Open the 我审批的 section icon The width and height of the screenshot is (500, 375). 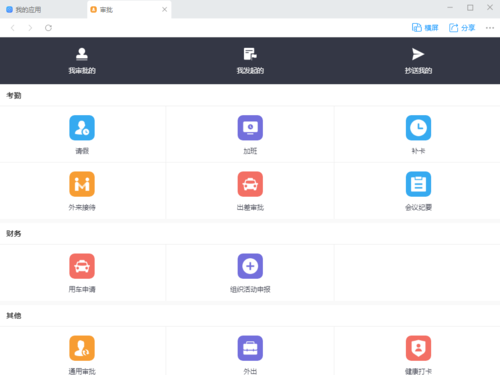(x=82, y=54)
